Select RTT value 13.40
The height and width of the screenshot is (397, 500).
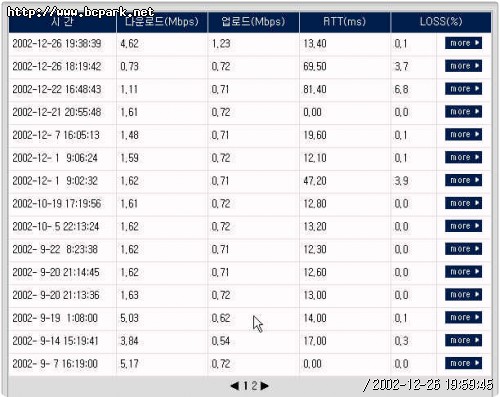click(x=315, y=44)
